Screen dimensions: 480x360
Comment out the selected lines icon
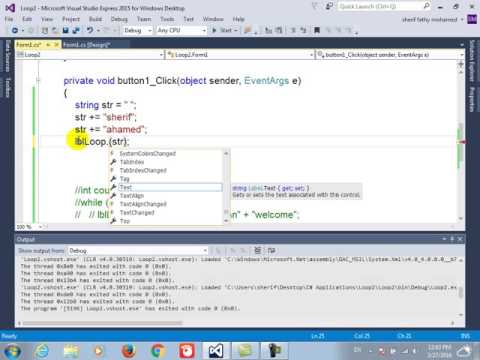(293, 30)
